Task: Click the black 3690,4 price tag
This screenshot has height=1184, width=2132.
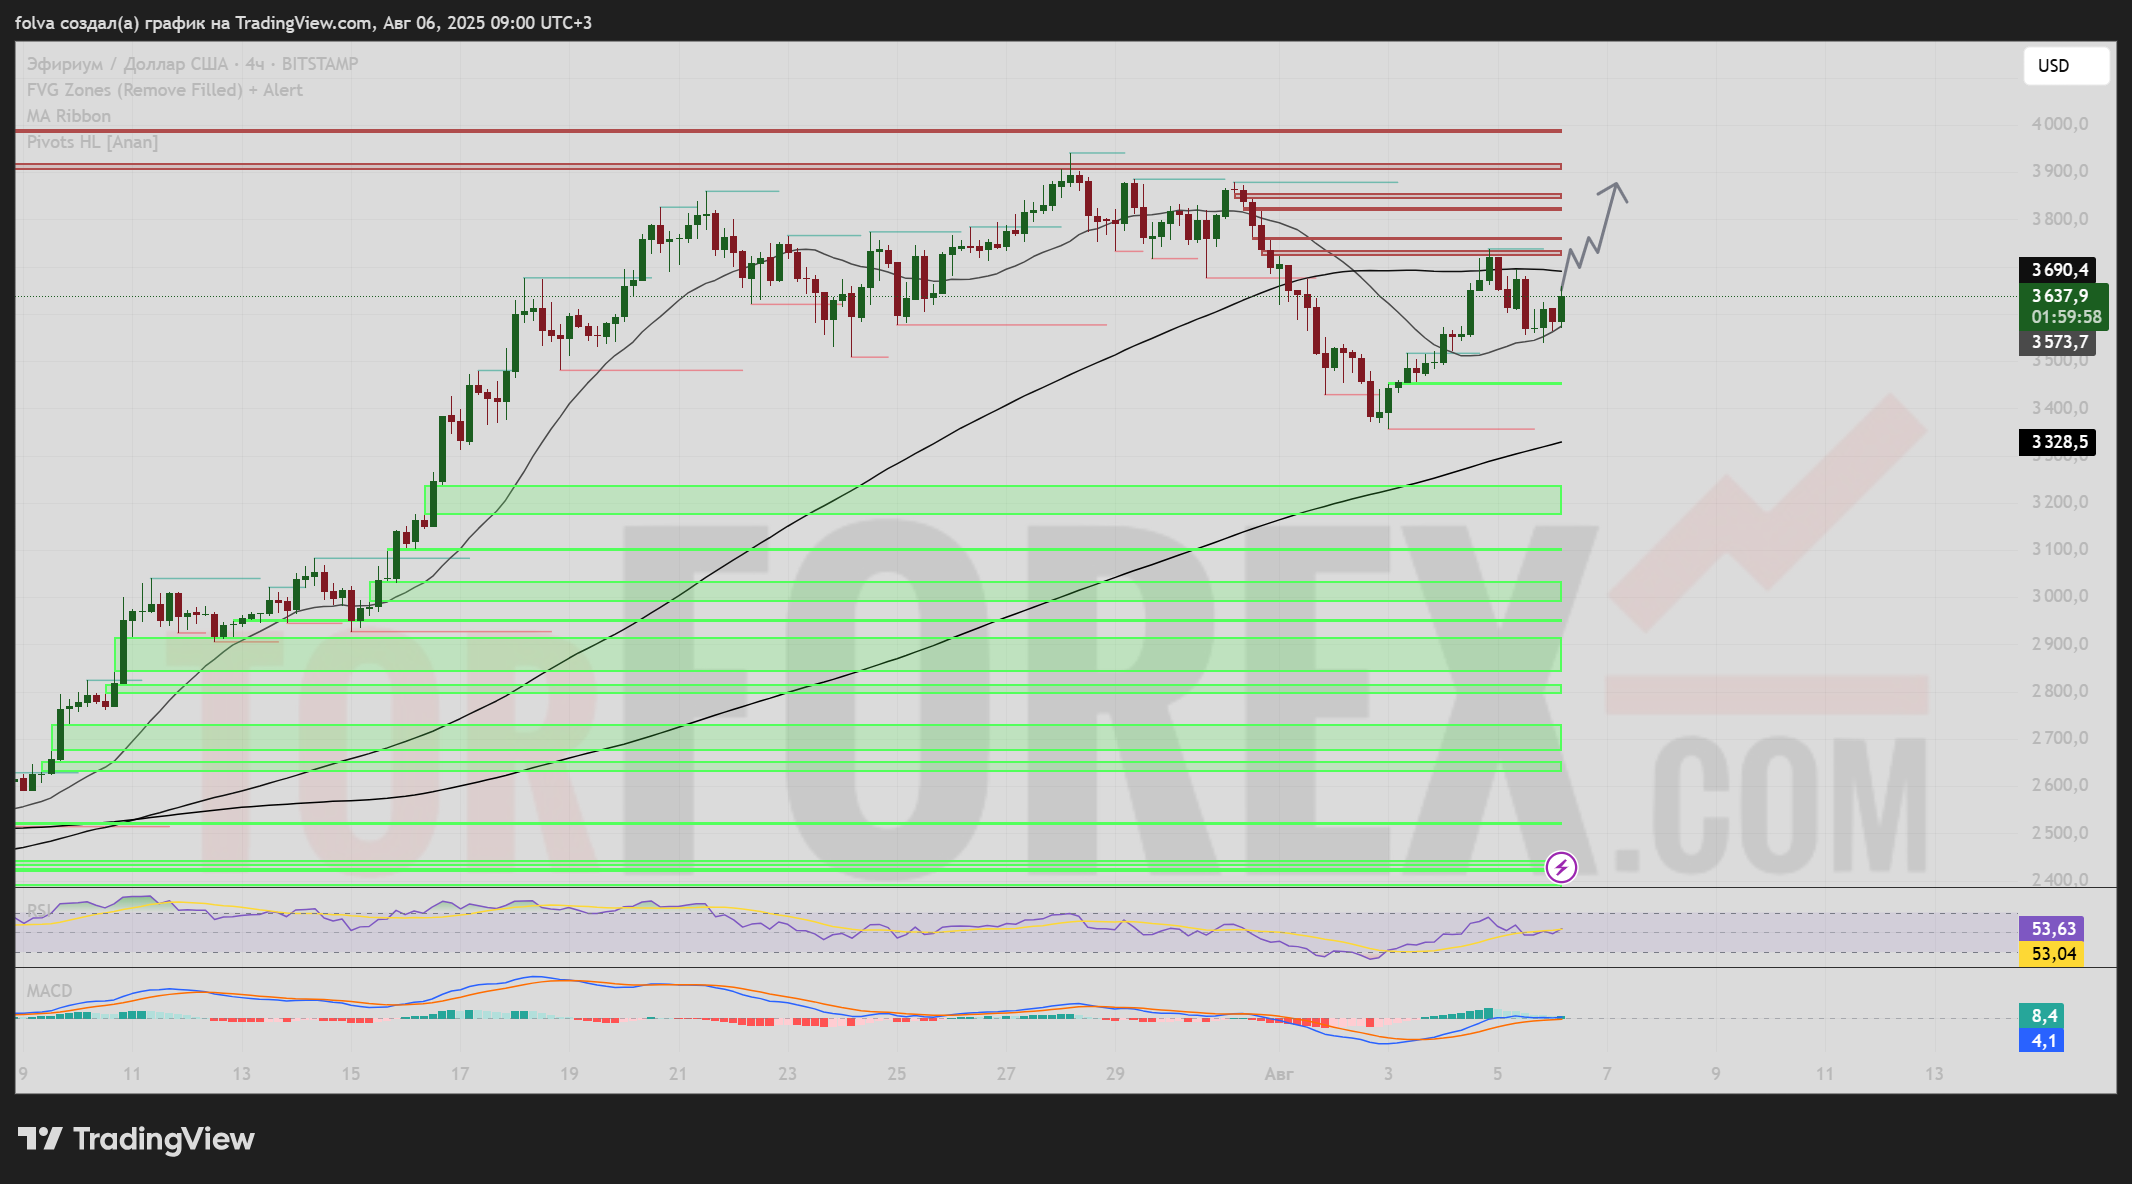Action: point(2058,270)
